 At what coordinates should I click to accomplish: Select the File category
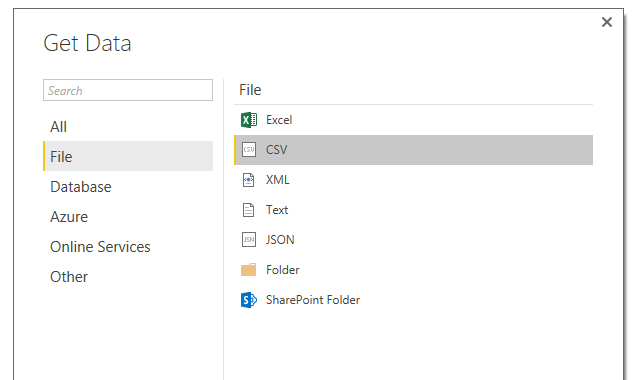click(x=128, y=156)
